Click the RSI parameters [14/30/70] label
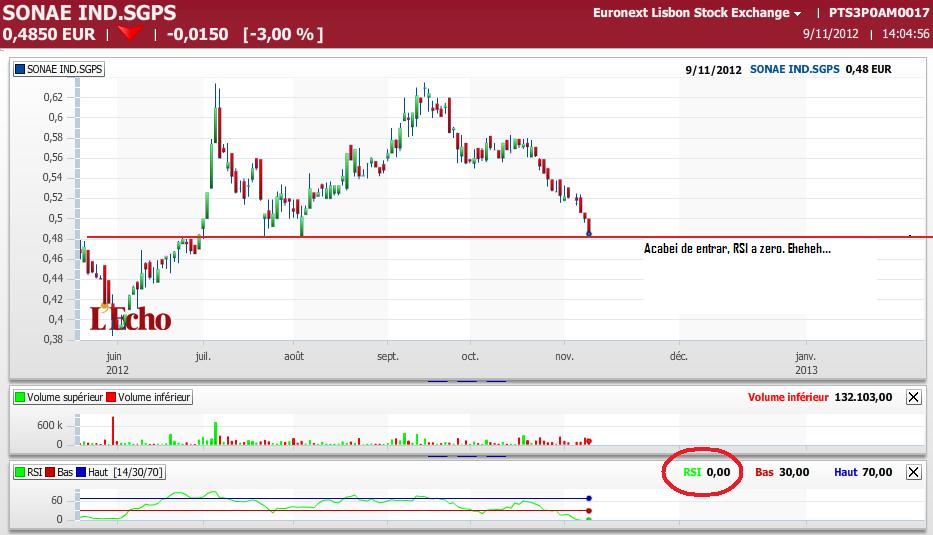This screenshot has width=933, height=535. [138, 472]
